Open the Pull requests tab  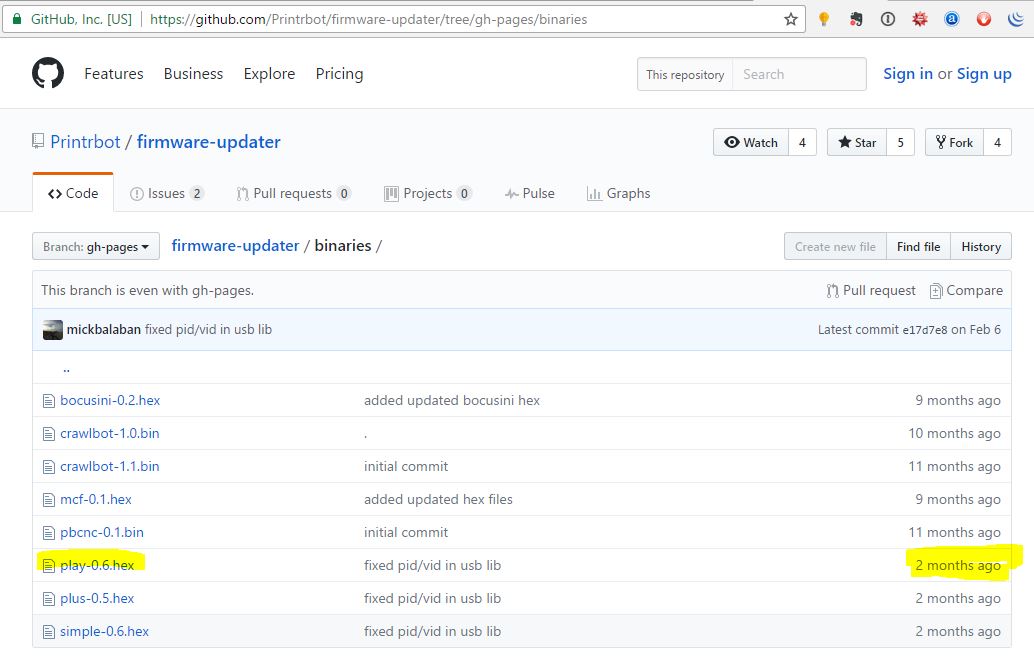pyautogui.click(x=293, y=193)
